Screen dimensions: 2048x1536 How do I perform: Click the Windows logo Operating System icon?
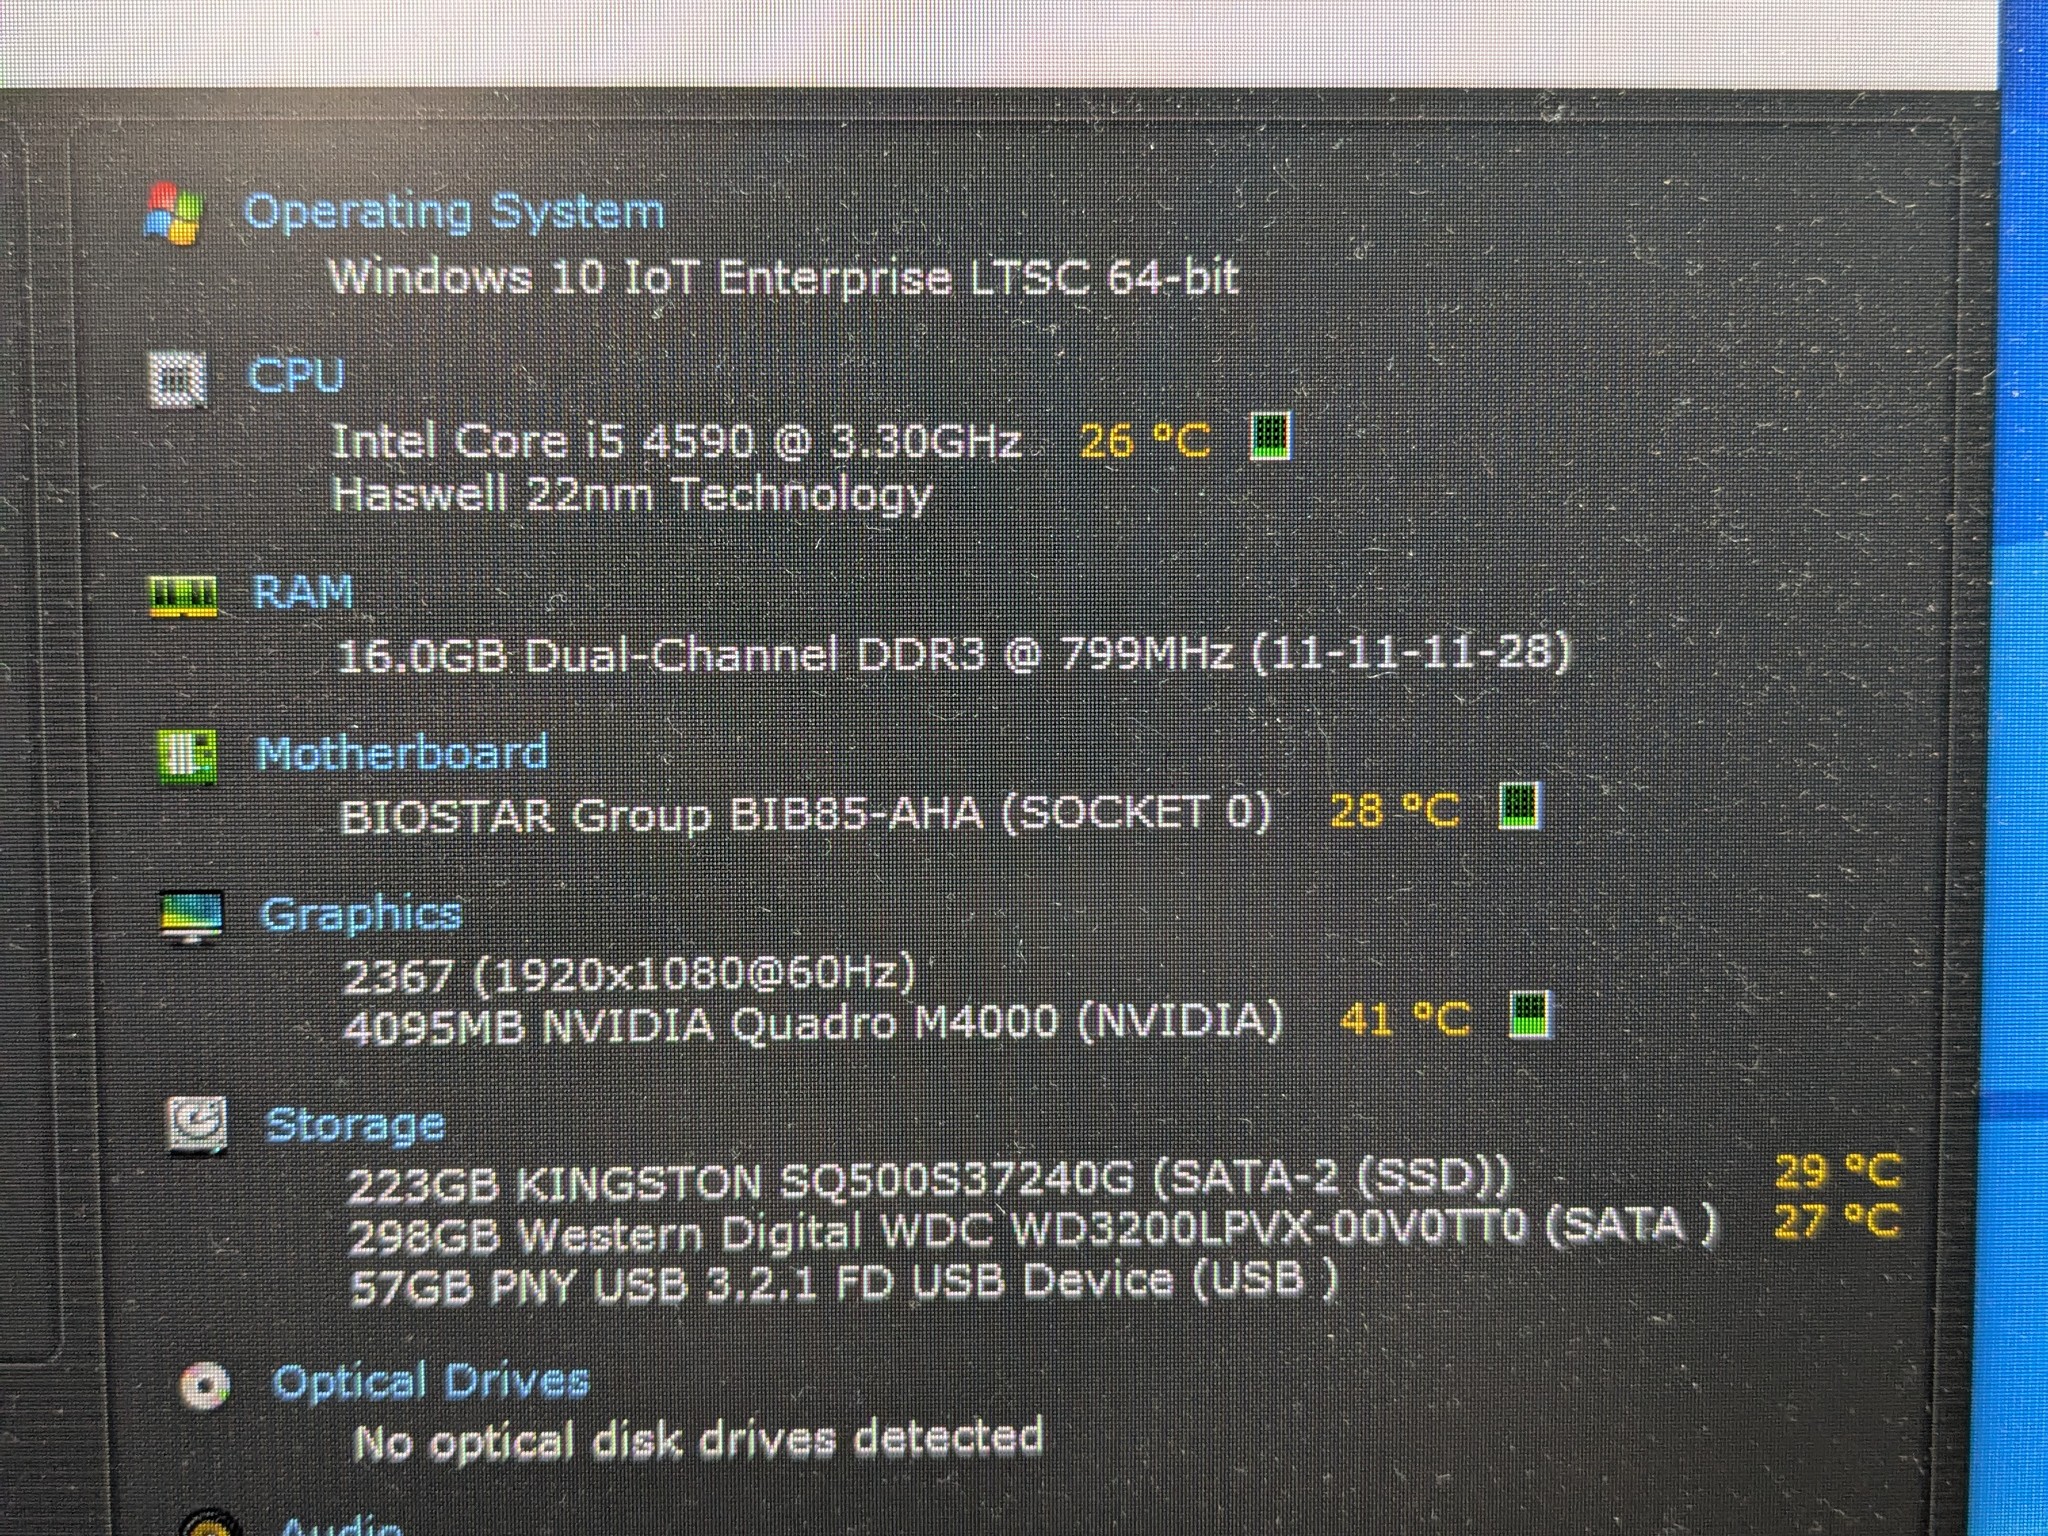174,214
